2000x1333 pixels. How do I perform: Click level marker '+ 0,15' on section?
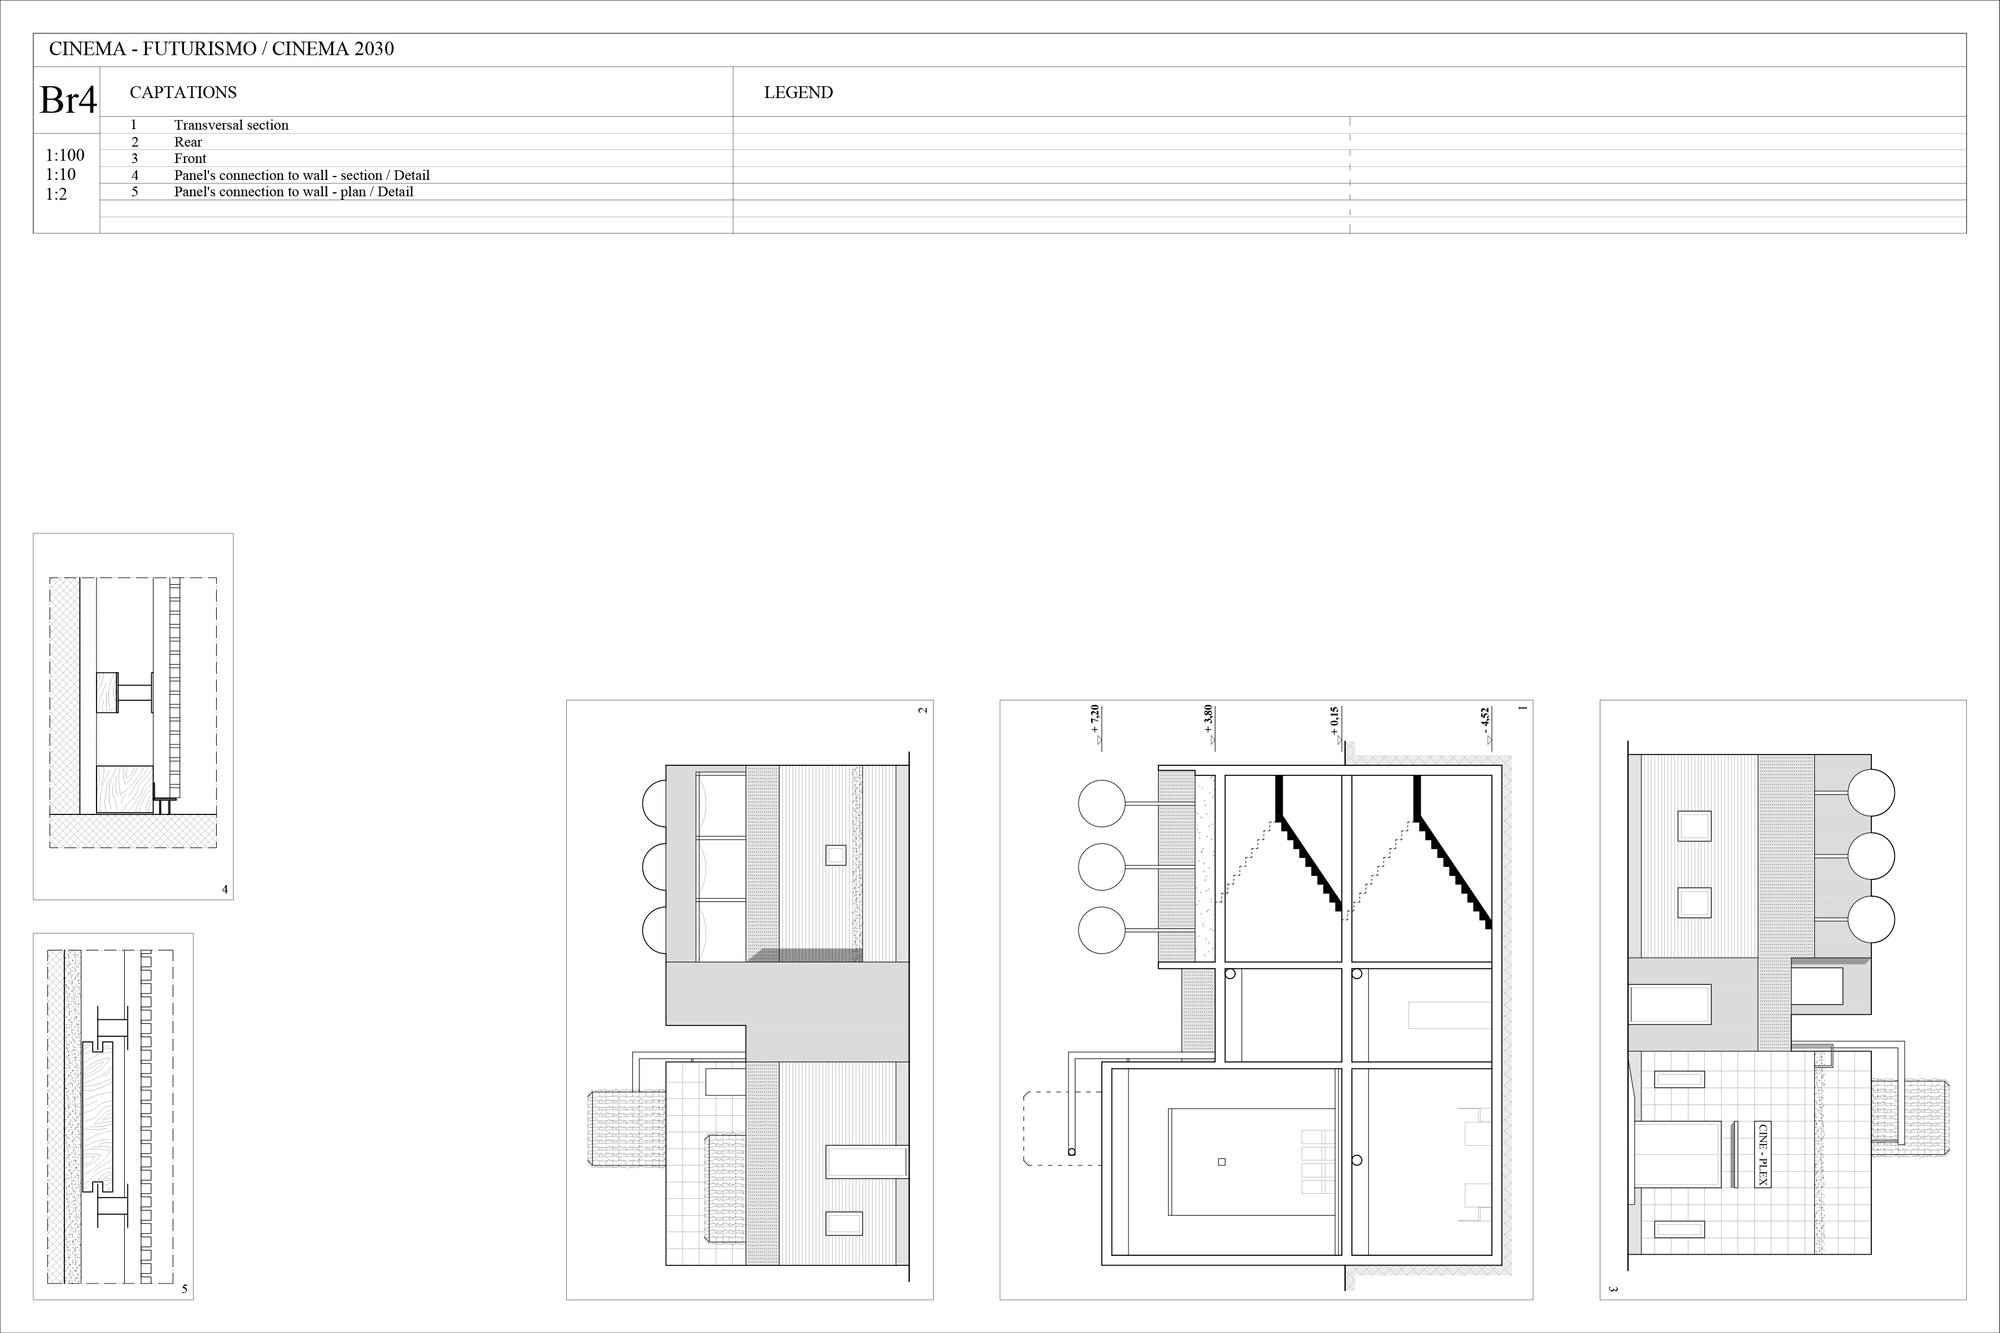pos(1335,723)
